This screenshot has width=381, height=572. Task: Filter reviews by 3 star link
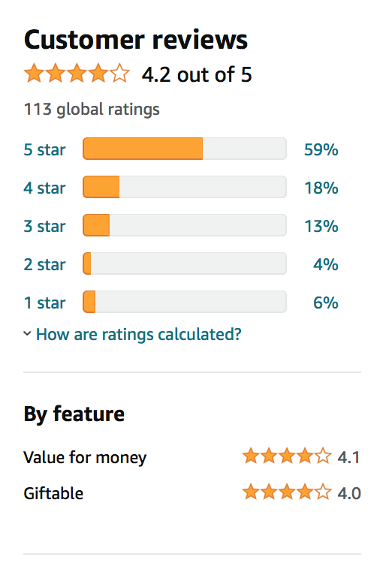[x=45, y=226]
